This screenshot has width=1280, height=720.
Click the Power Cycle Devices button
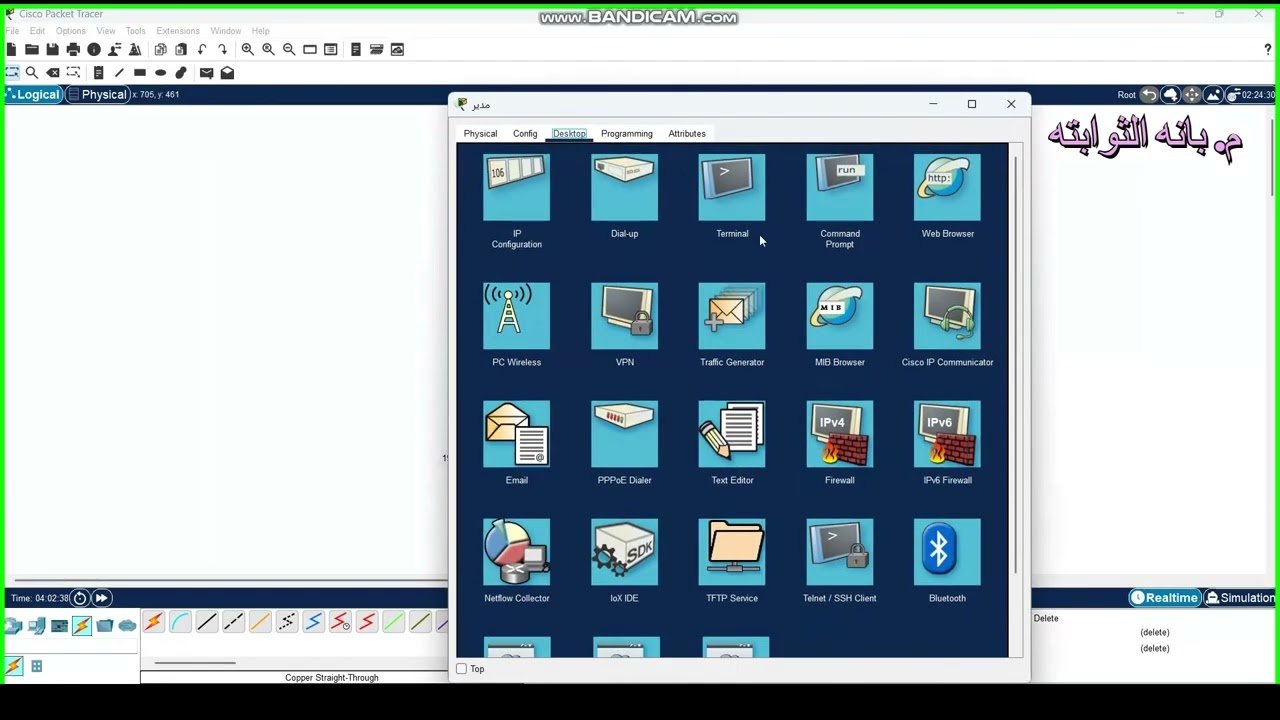pos(80,598)
